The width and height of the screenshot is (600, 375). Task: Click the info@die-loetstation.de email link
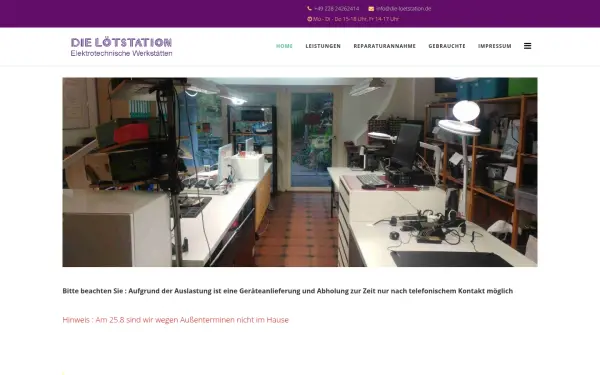[x=403, y=8]
